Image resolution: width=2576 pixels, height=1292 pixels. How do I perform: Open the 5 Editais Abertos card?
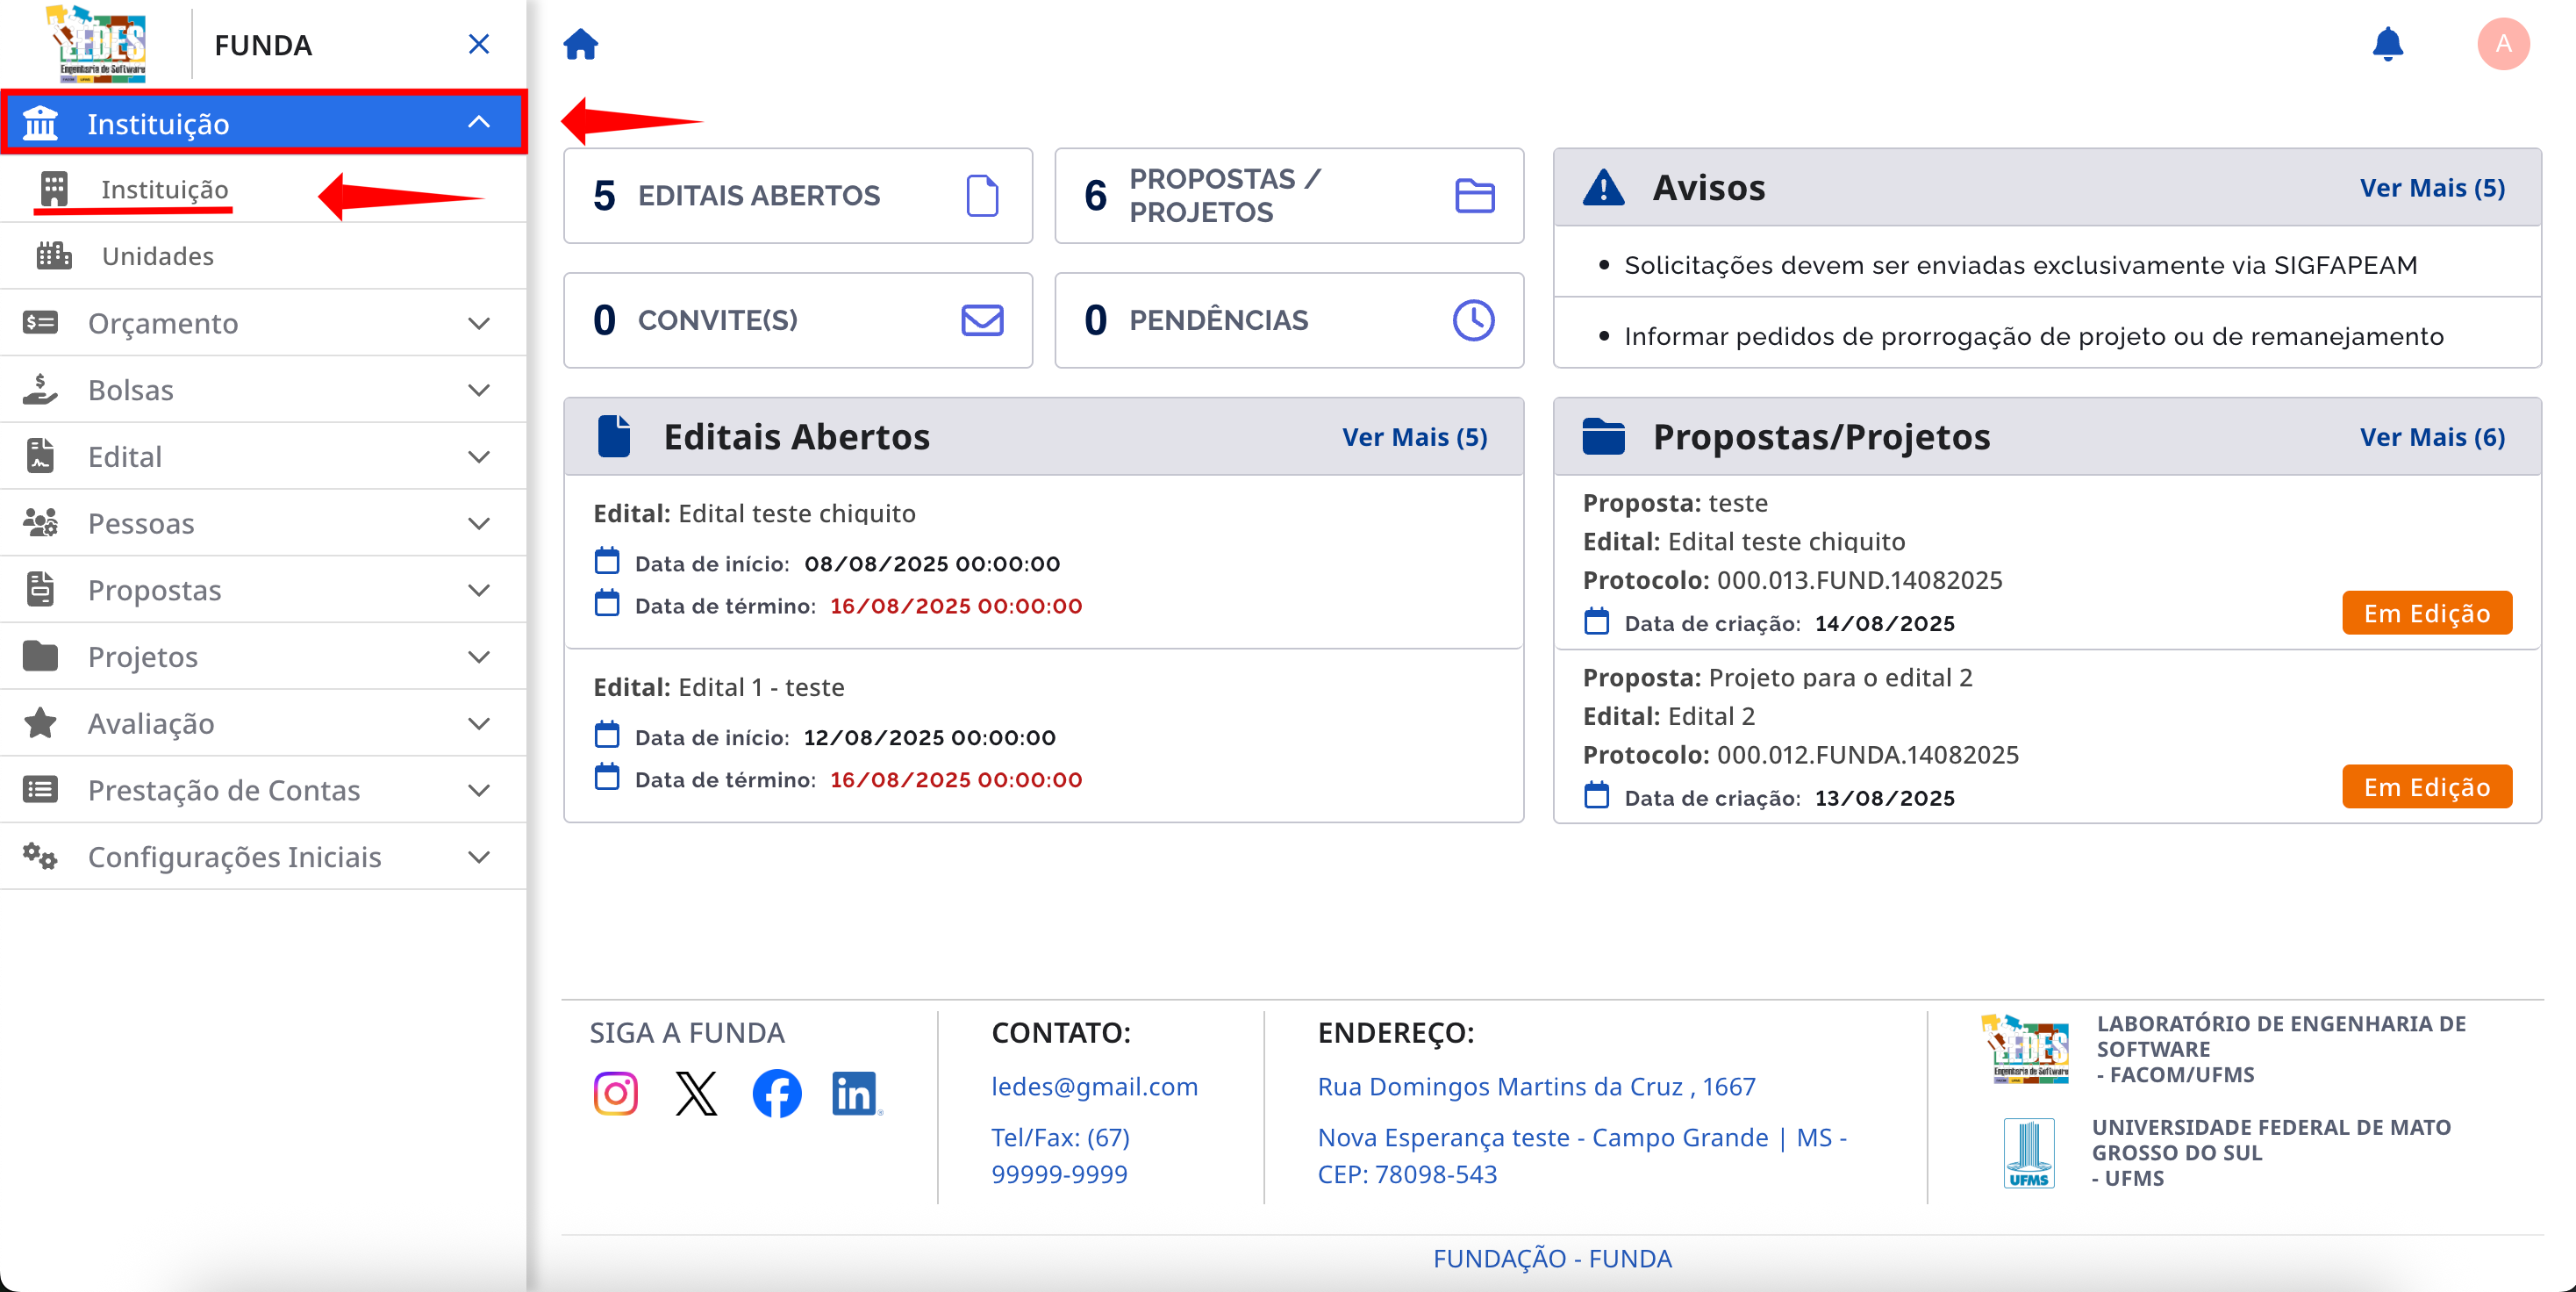pyautogui.click(x=797, y=196)
